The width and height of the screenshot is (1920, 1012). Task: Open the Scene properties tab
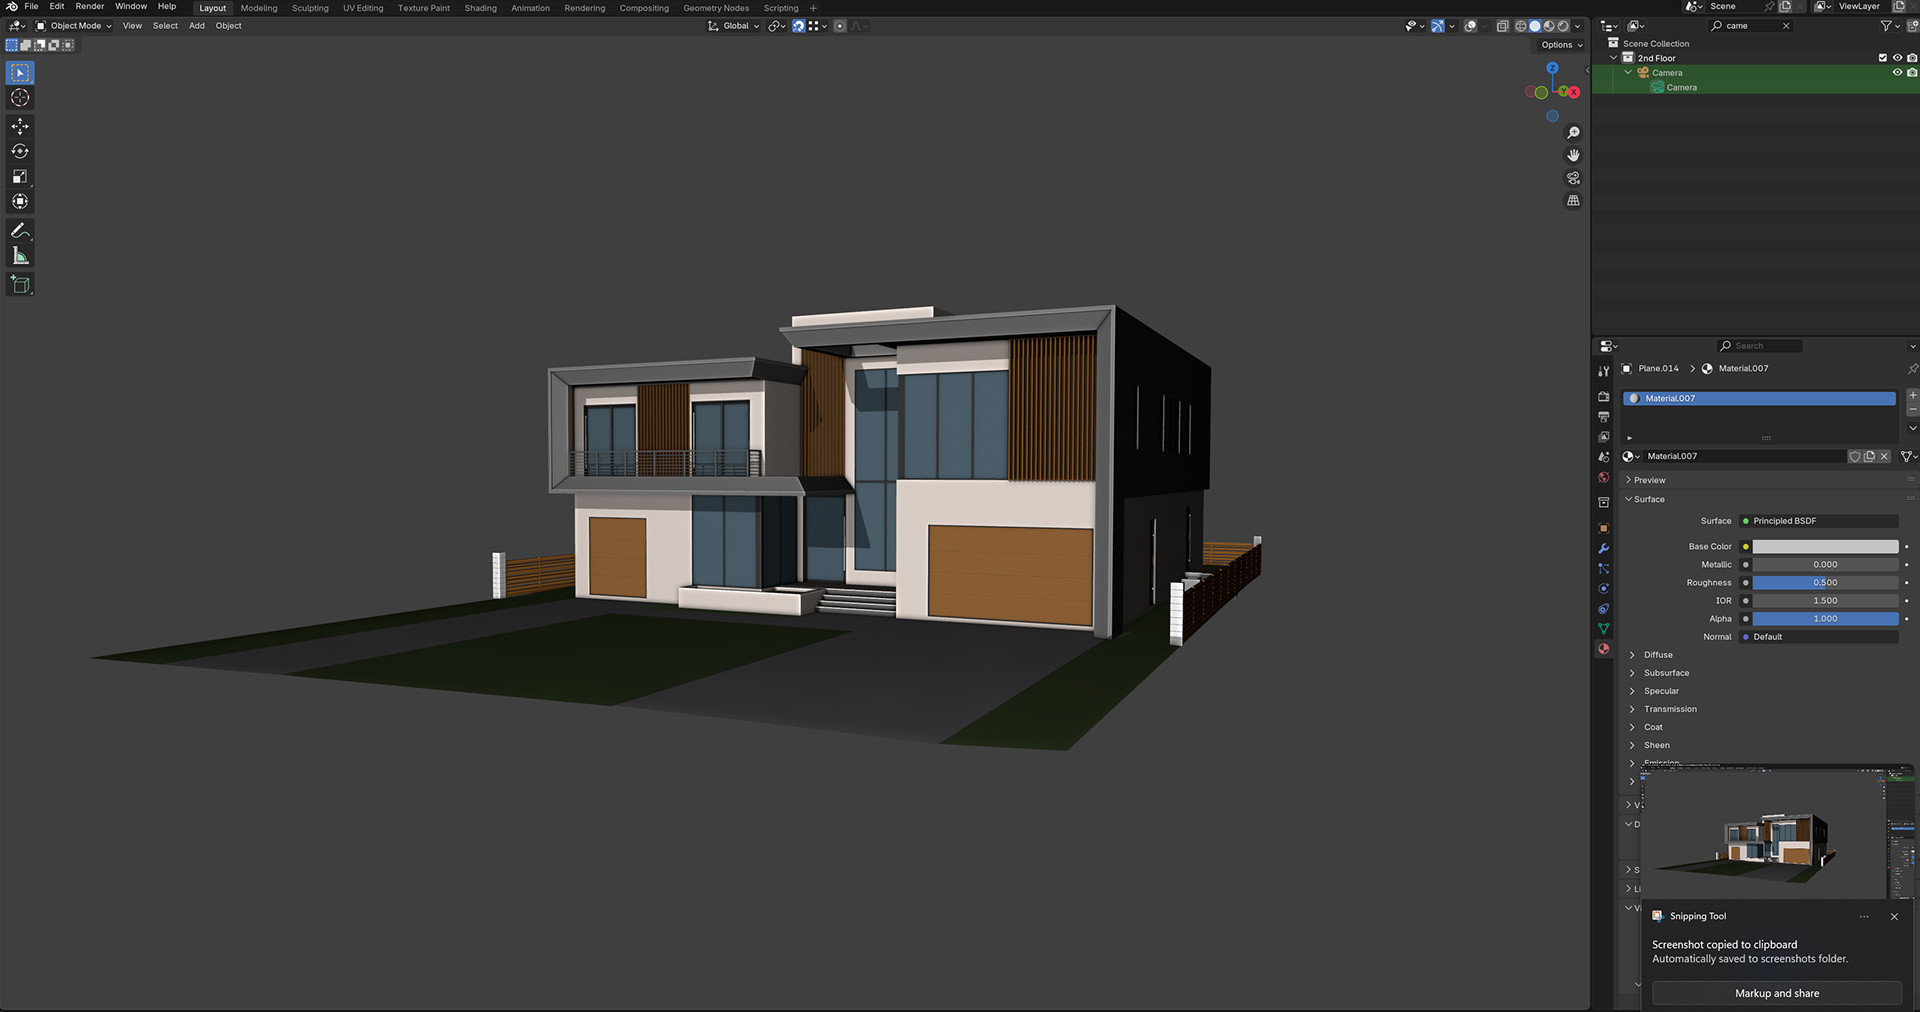pos(1604,457)
